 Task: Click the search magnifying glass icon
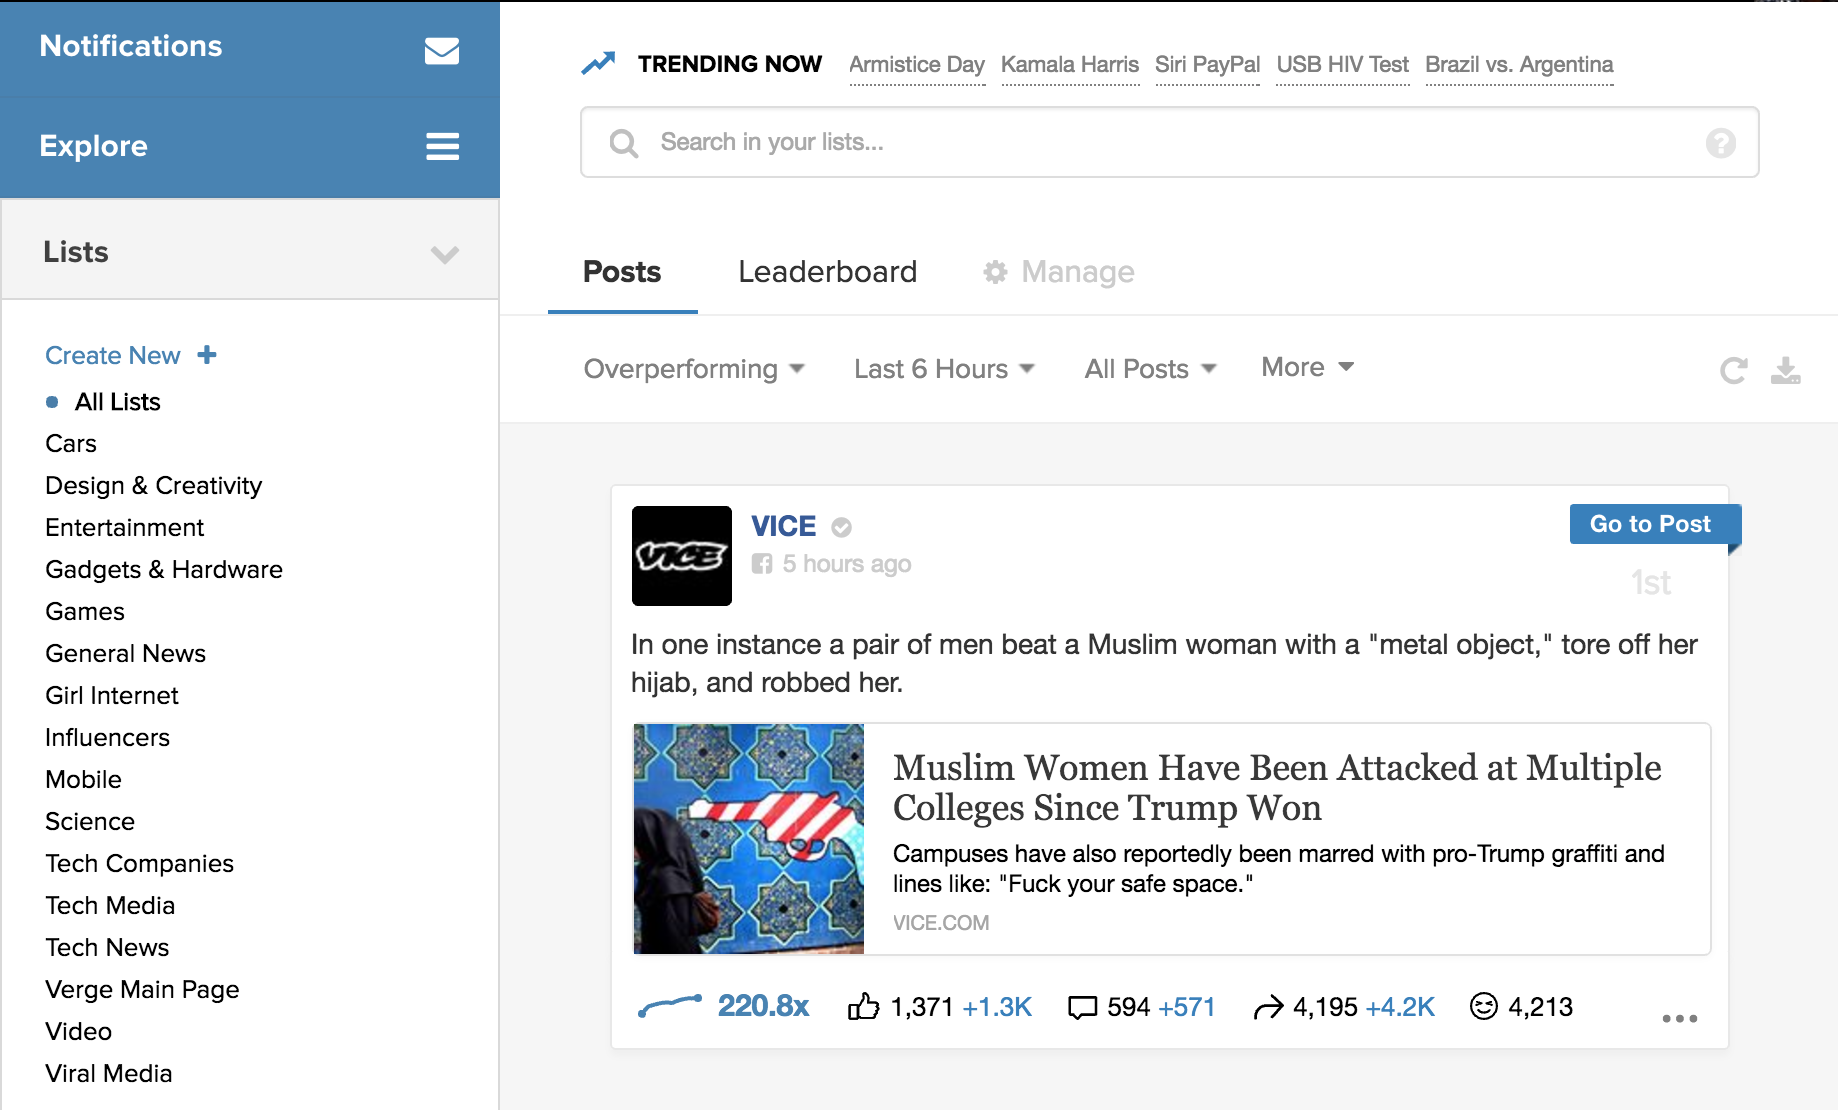pos(624,142)
